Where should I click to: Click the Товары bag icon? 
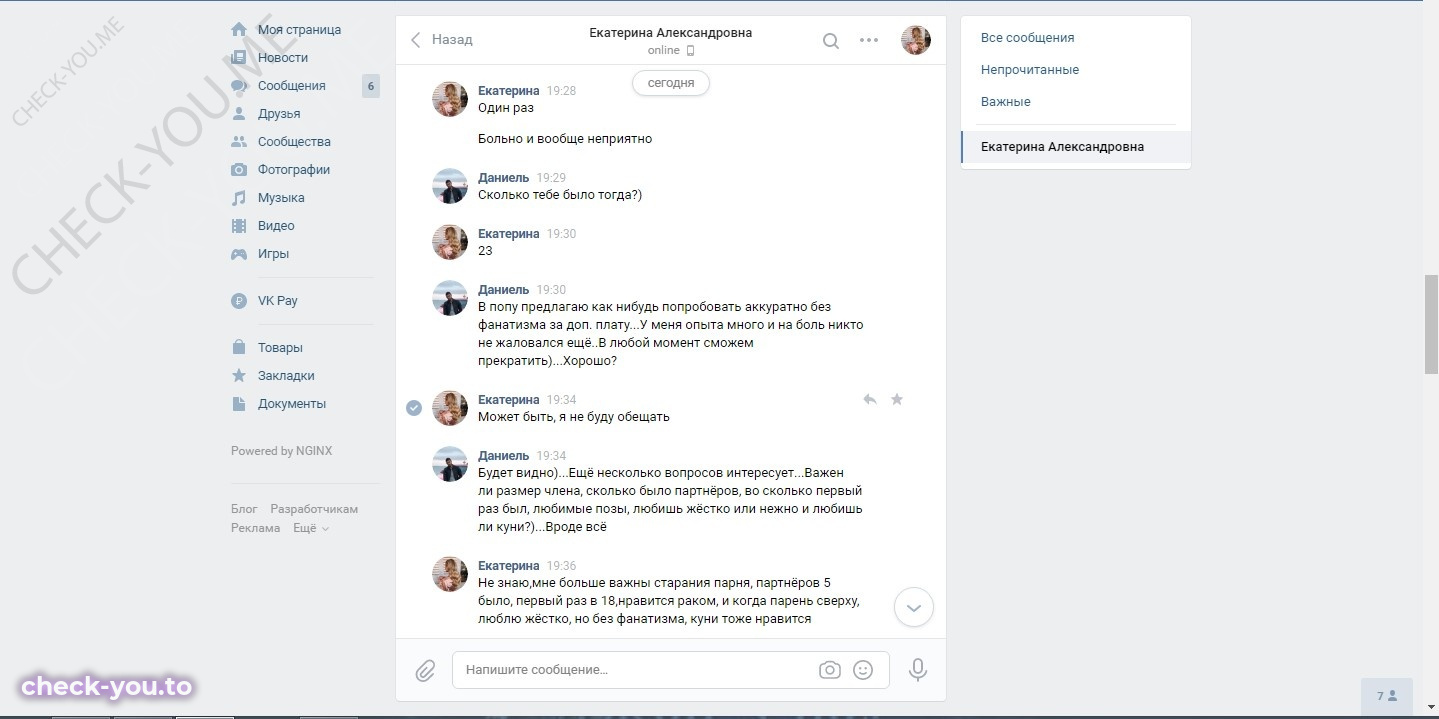tap(239, 348)
